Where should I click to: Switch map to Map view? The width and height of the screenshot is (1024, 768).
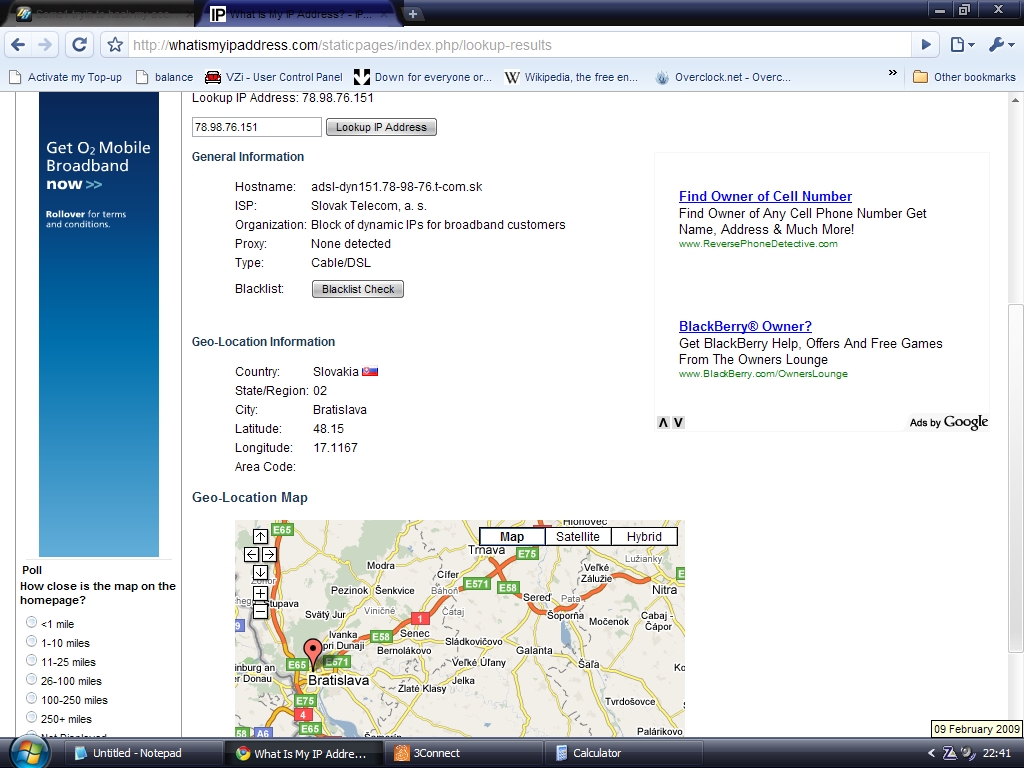click(512, 537)
